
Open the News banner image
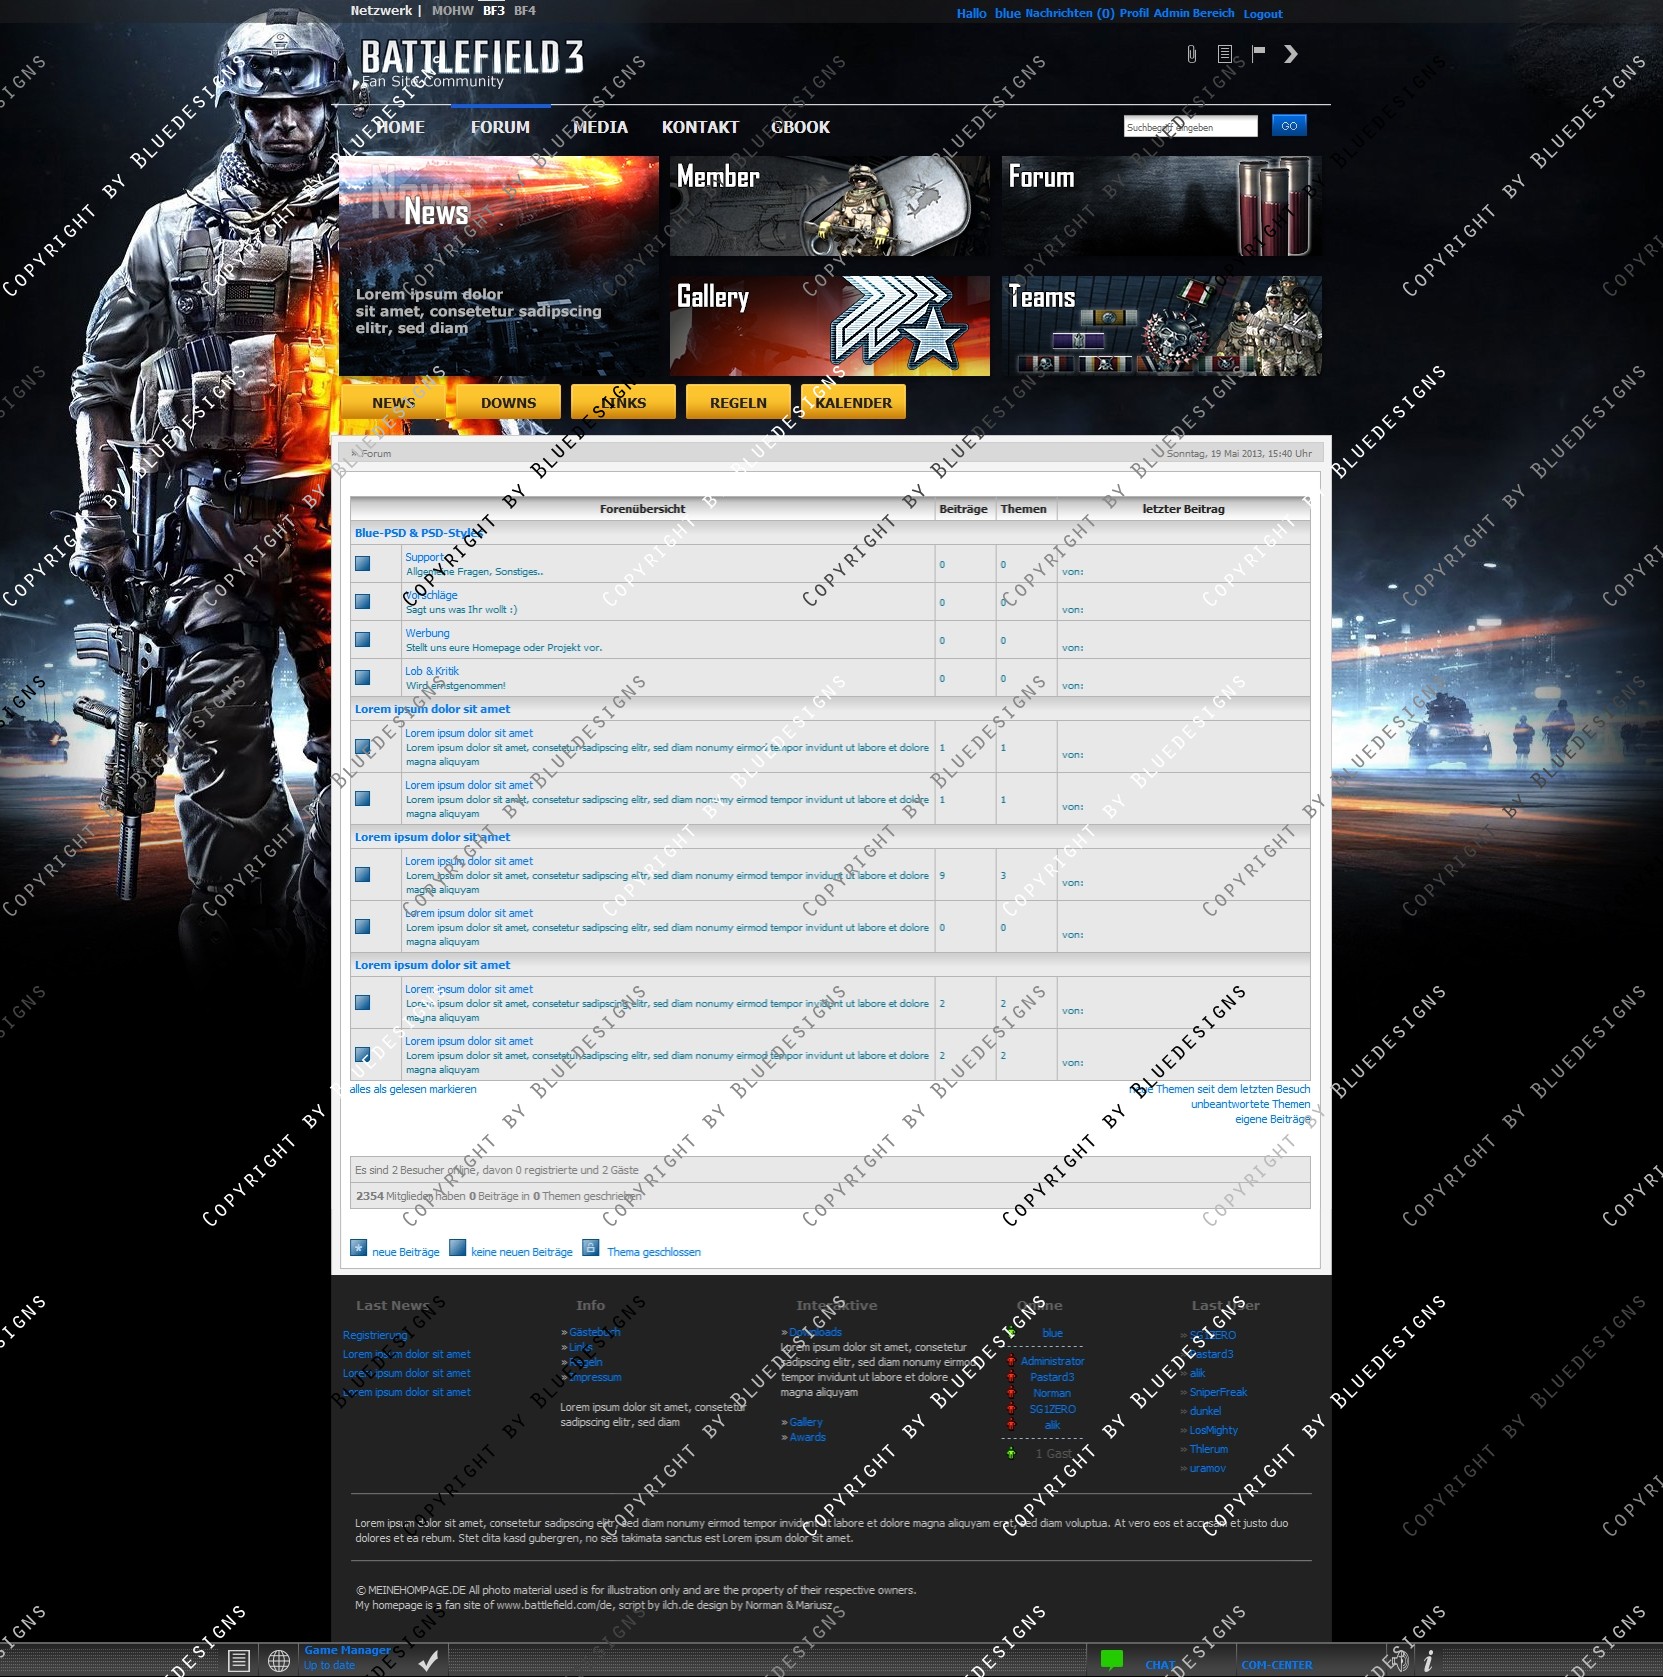pos(499,266)
